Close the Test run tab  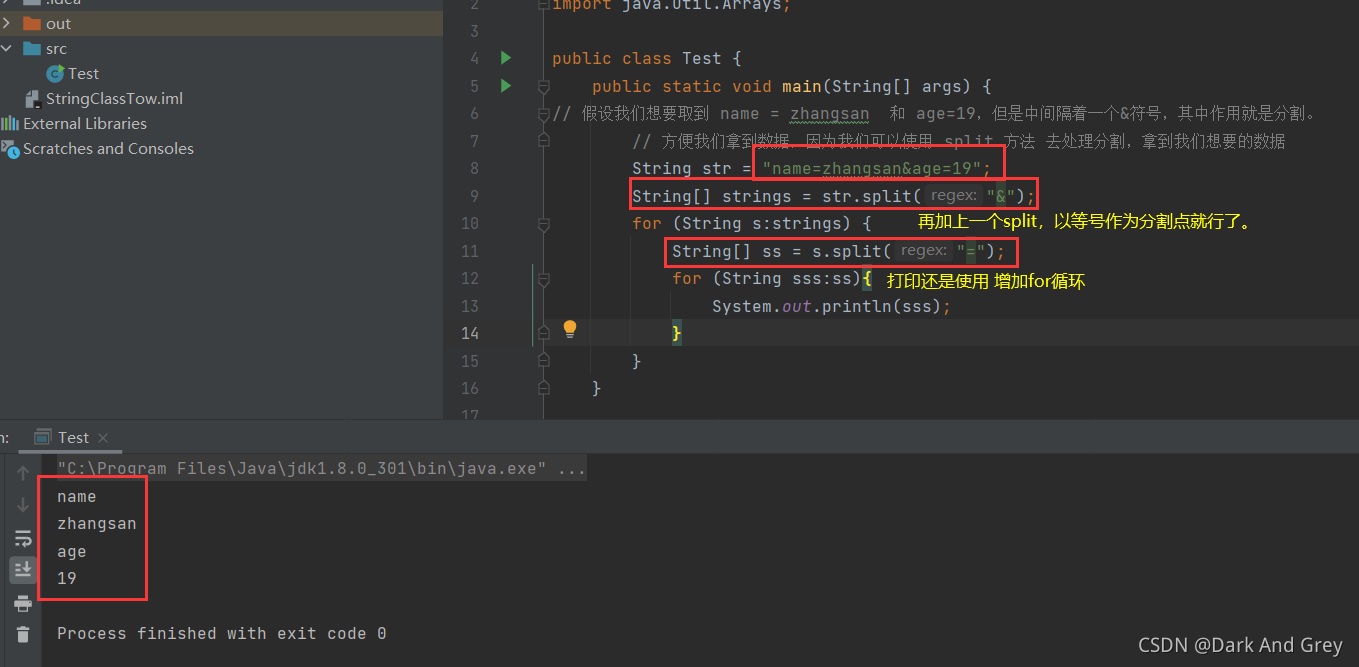coord(103,438)
